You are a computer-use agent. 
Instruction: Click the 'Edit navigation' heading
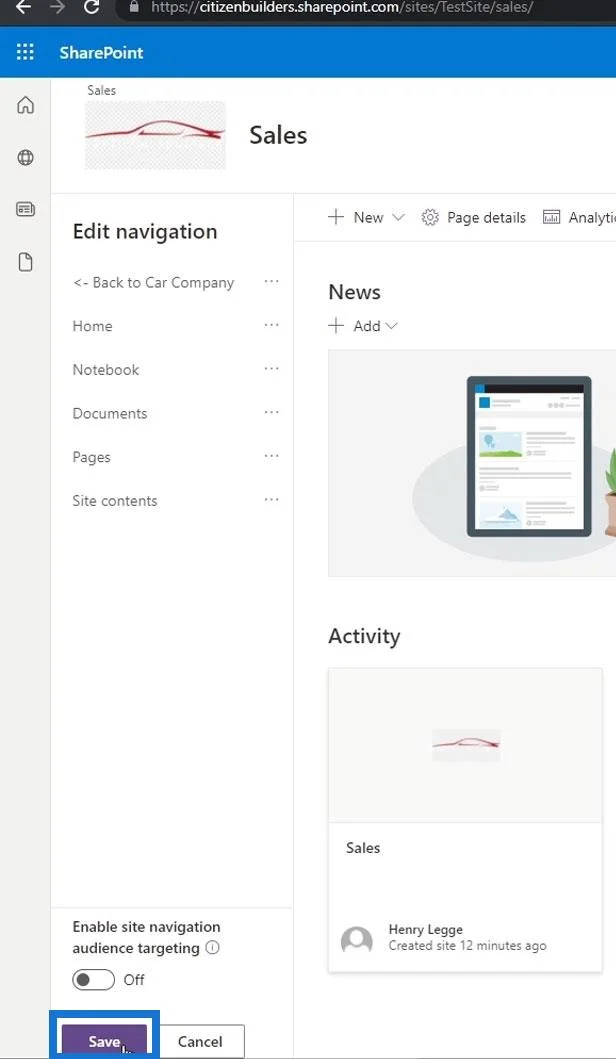145,232
